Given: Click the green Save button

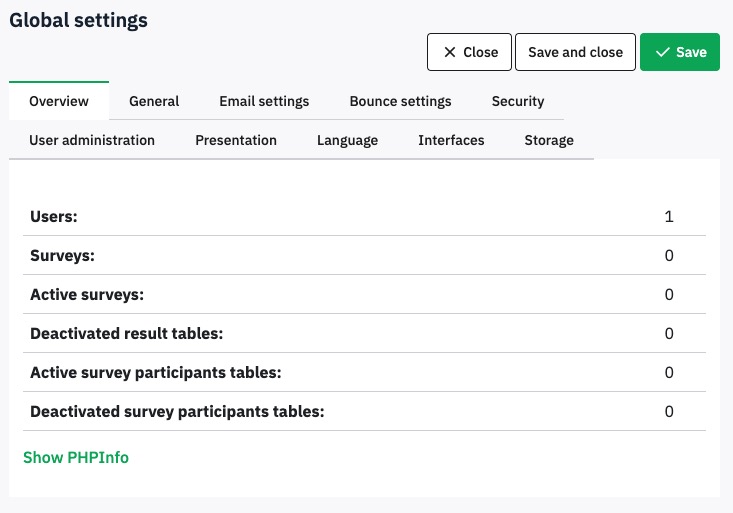Looking at the screenshot, I should (680, 52).
